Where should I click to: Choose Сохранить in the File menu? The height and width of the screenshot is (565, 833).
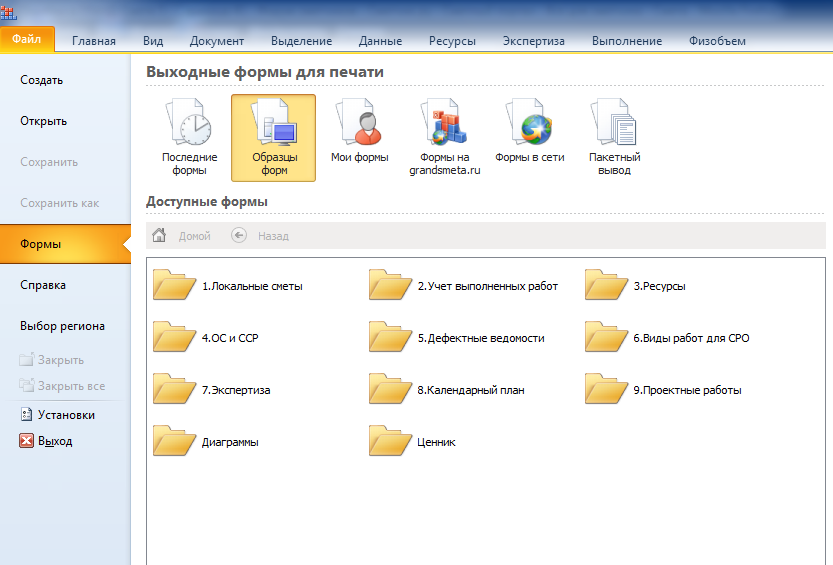[65, 161]
